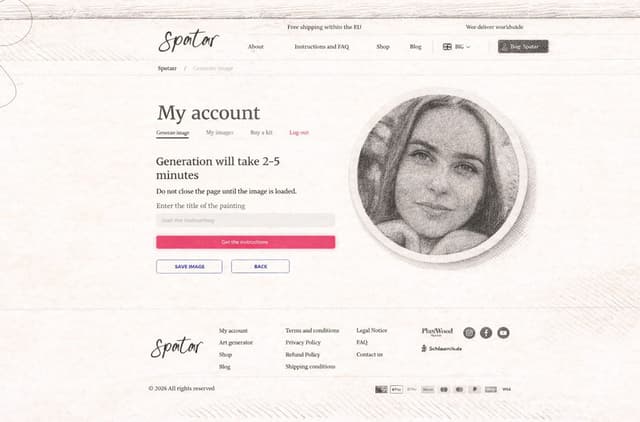Click the Log out link
Viewport: 640px width, 422px height.
pos(299,132)
